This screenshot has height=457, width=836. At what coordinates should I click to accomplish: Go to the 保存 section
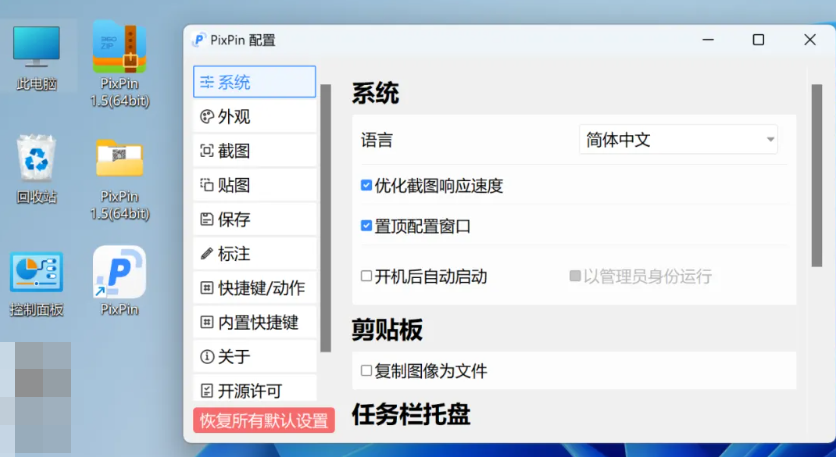[254, 219]
